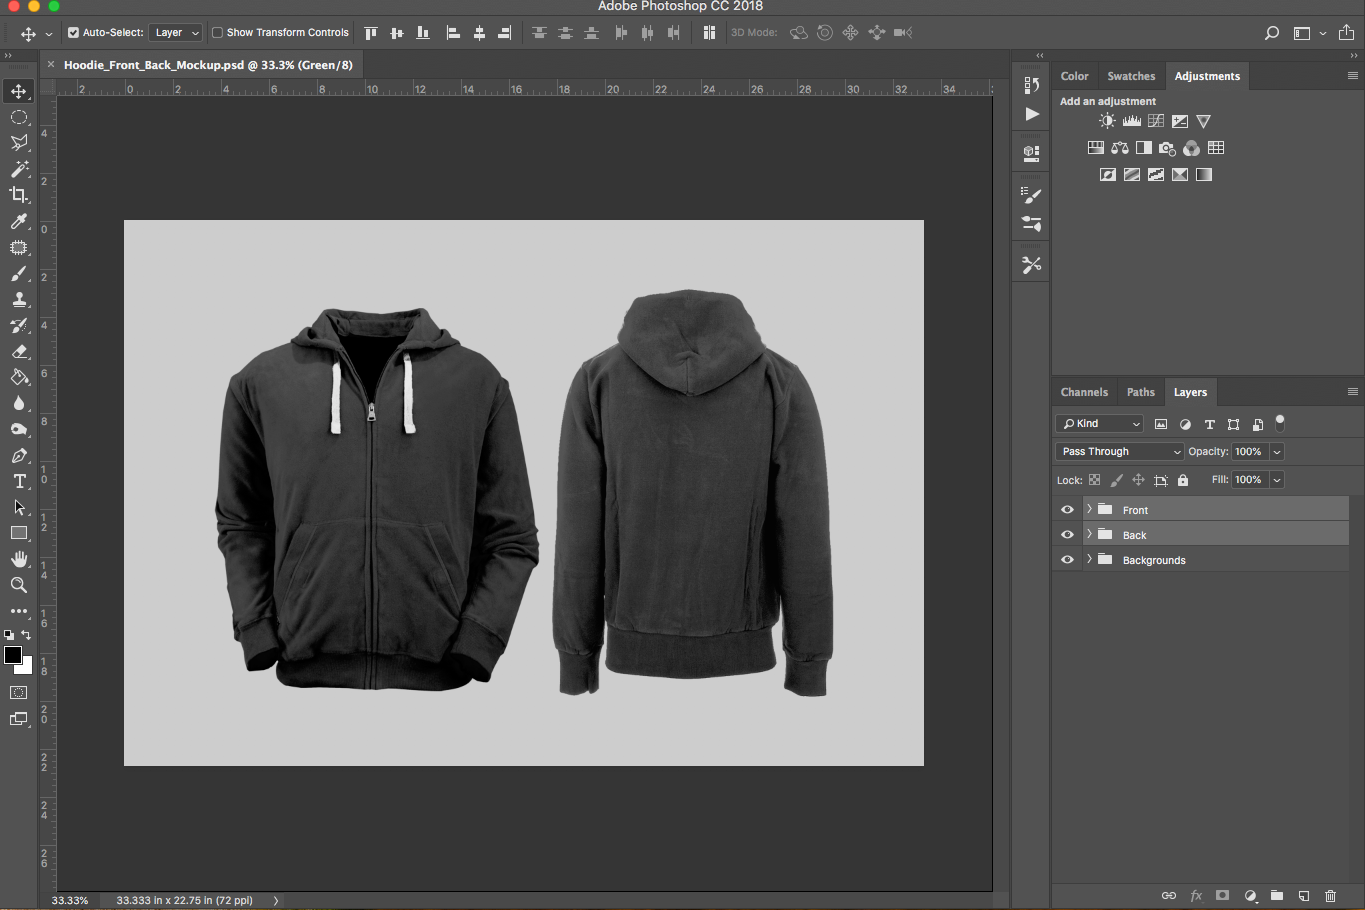
Task: Click the Opacity value field
Action: (x=1249, y=452)
